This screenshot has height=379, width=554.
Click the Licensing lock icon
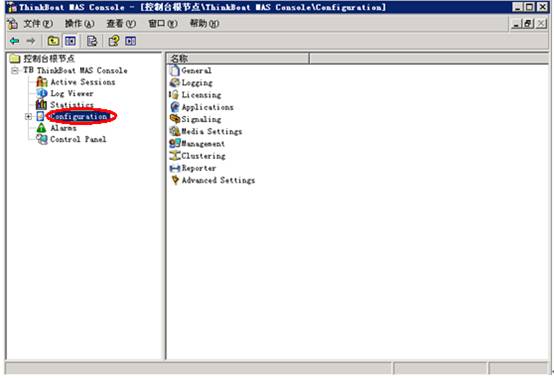pos(174,95)
